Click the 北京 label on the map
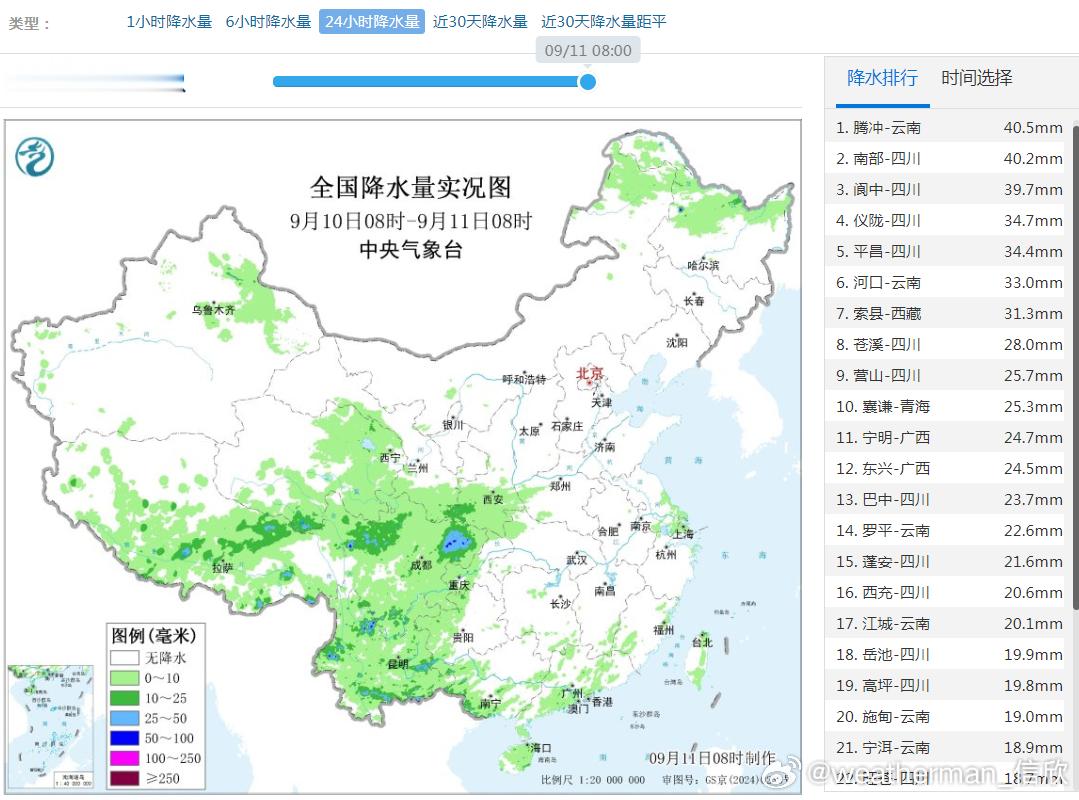1079x800 pixels. 590,374
